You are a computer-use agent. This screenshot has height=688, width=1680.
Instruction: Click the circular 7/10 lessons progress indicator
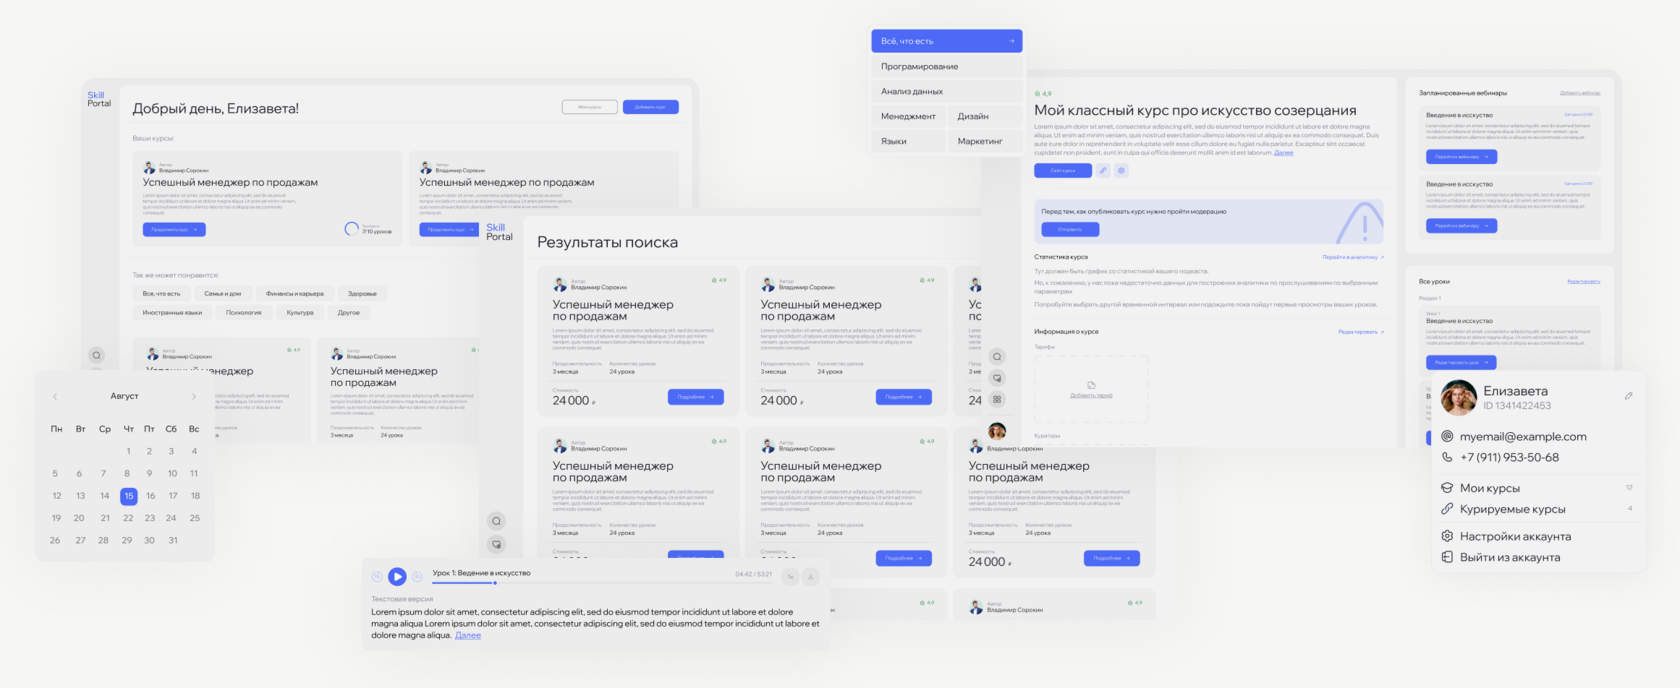point(351,229)
